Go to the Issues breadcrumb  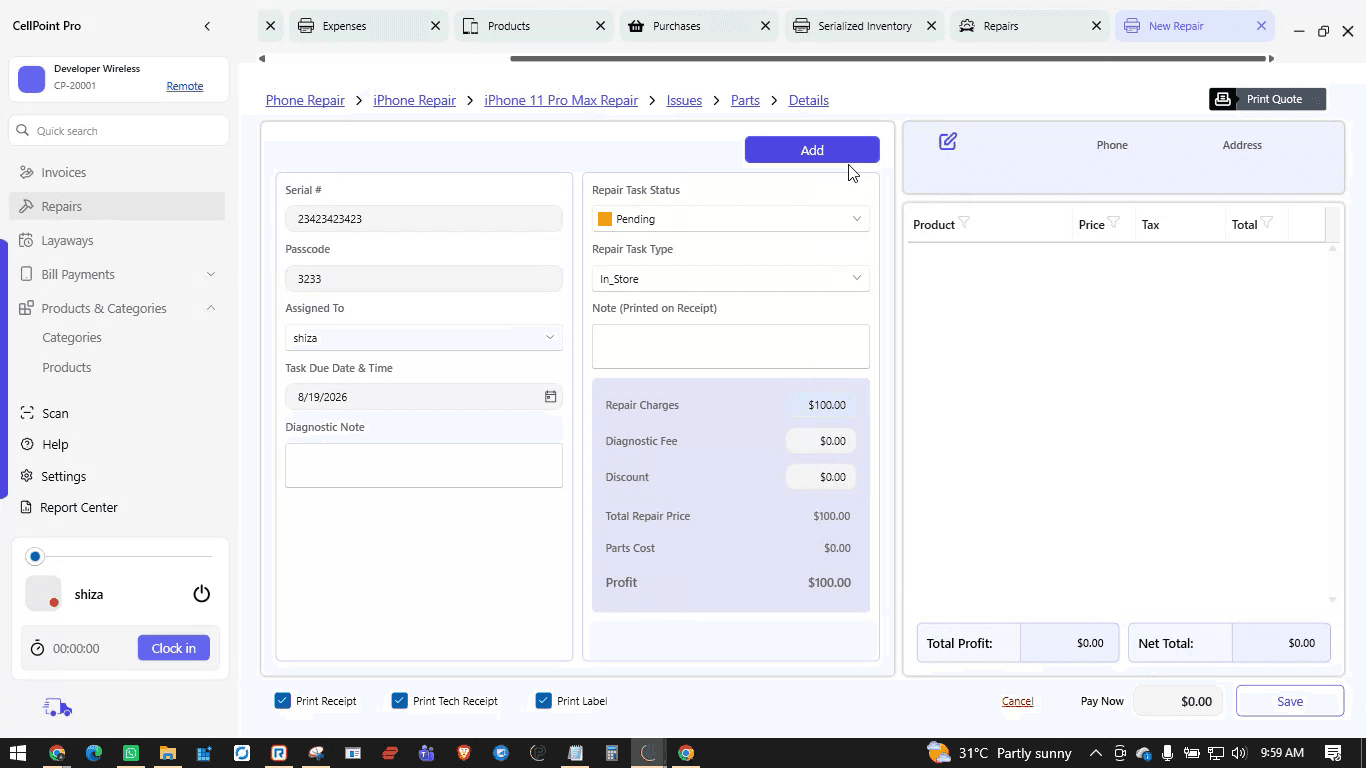pos(684,100)
